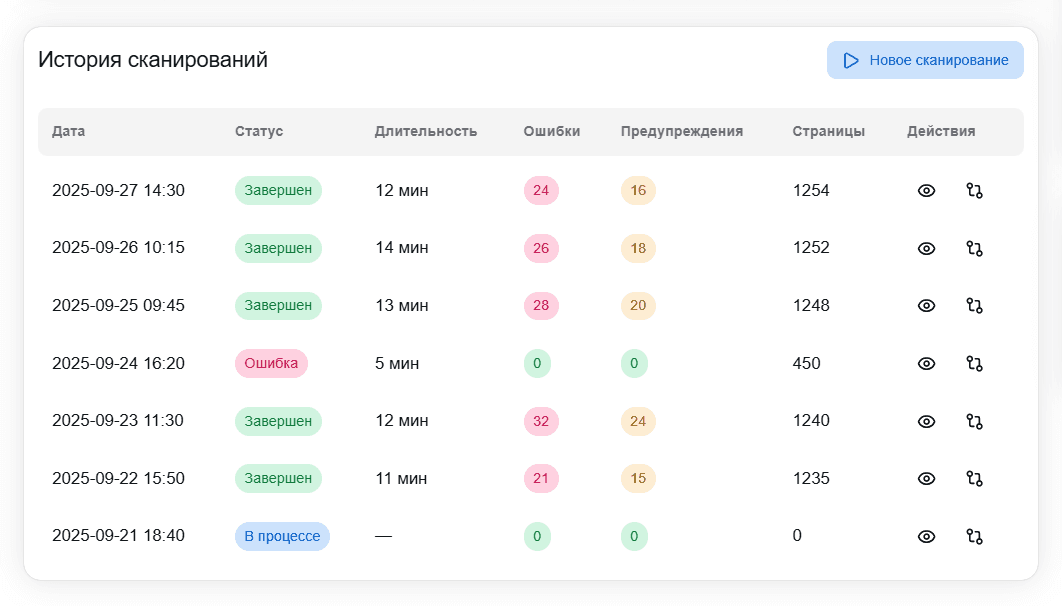Image resolution: width=1062 pixels, height=606 pixels.
Task: Open eye icon for 2025-09-23 11:30 scan
Action: coord(926,421)
